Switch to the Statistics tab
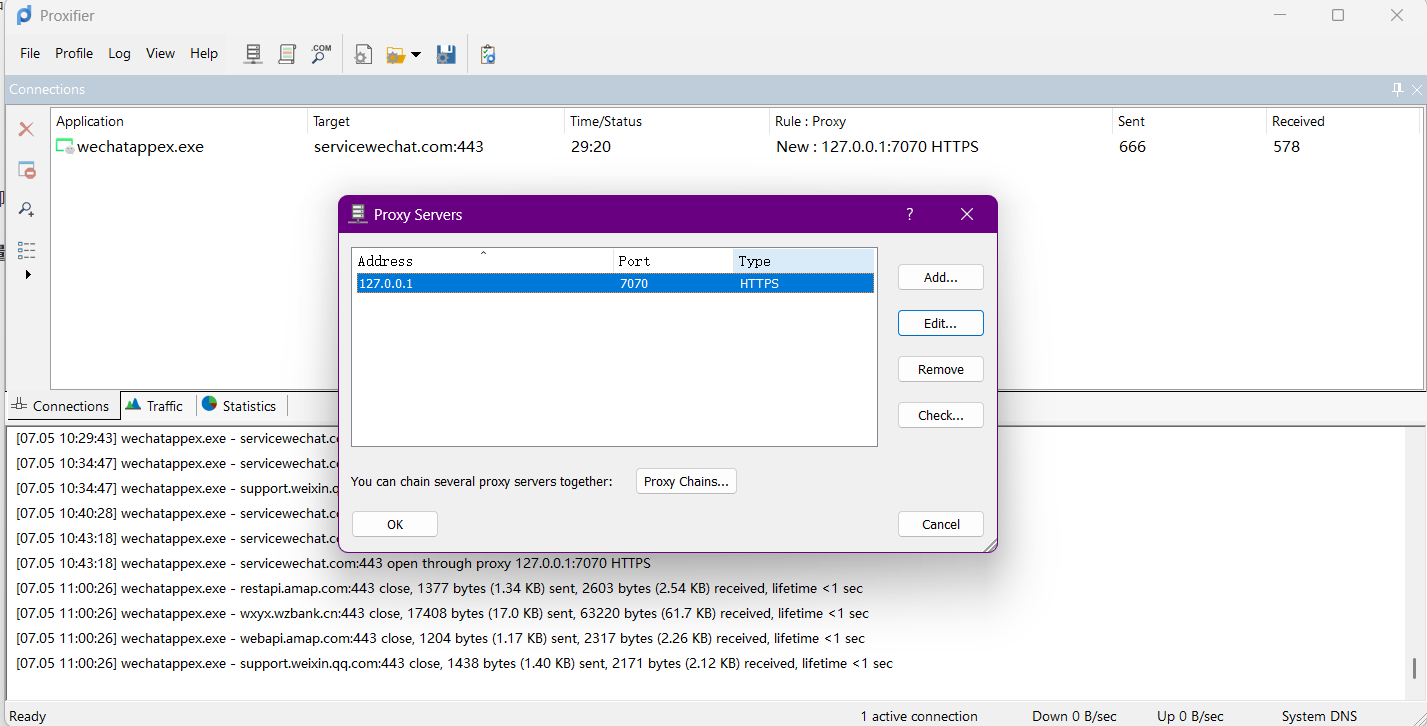 [x=241, y=406]
